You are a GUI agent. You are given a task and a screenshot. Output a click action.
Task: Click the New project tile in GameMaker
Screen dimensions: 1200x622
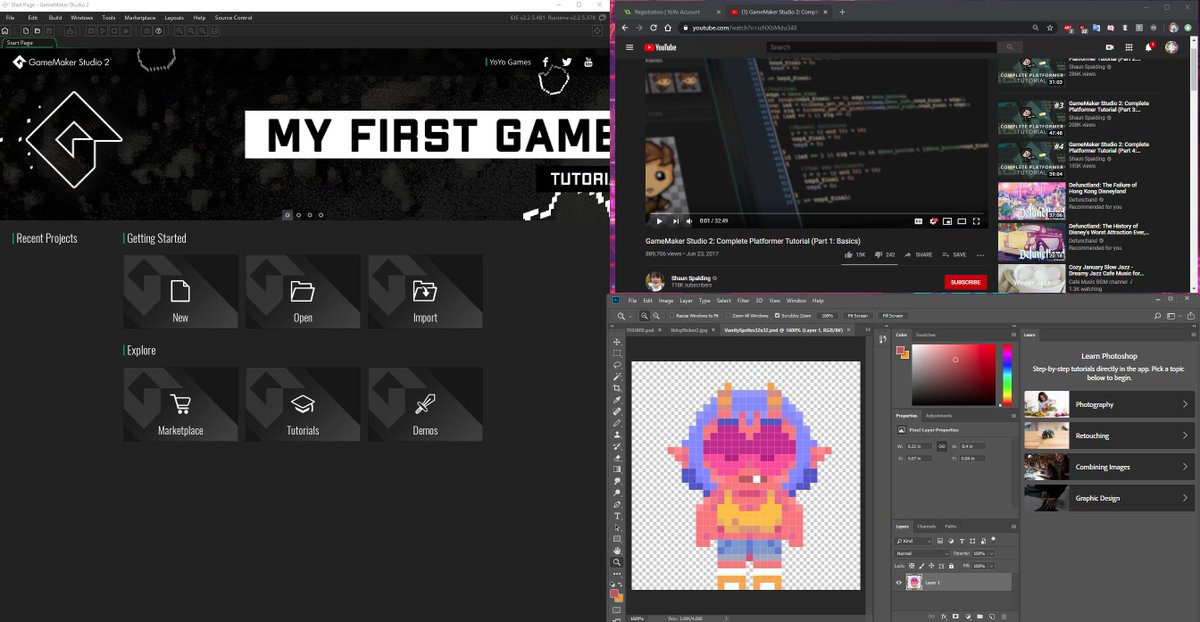point(180,291)
